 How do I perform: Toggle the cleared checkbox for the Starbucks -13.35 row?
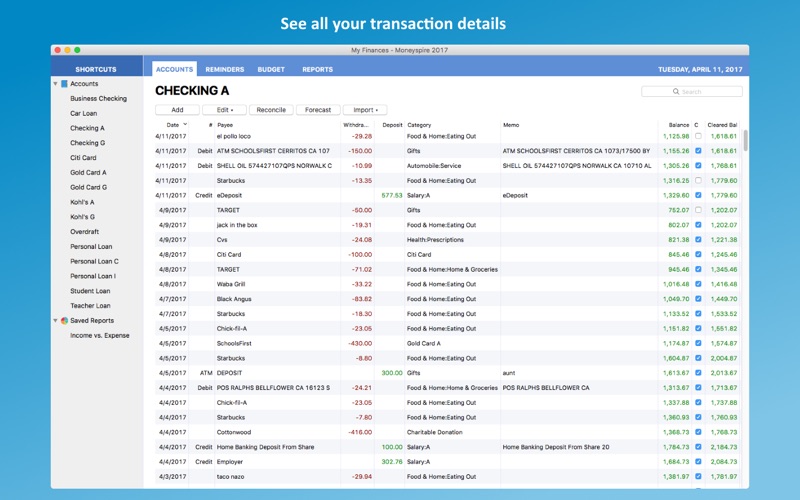(x=698, y=181)
